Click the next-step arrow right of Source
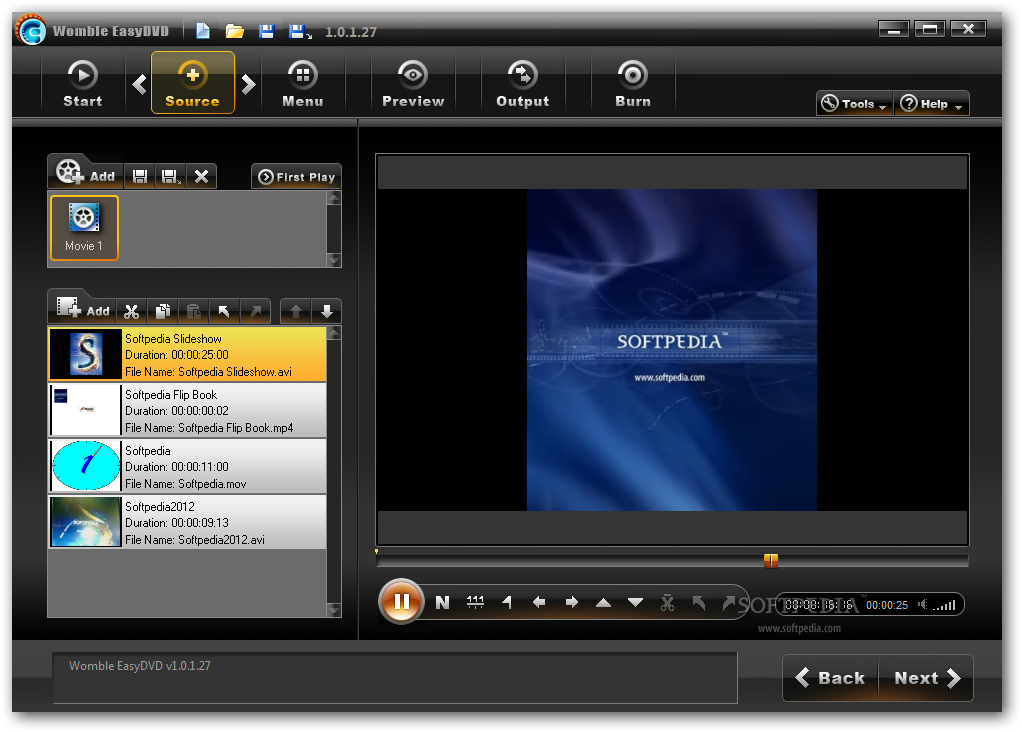This screenshot has width=1022, height=732. click(248, 84)
